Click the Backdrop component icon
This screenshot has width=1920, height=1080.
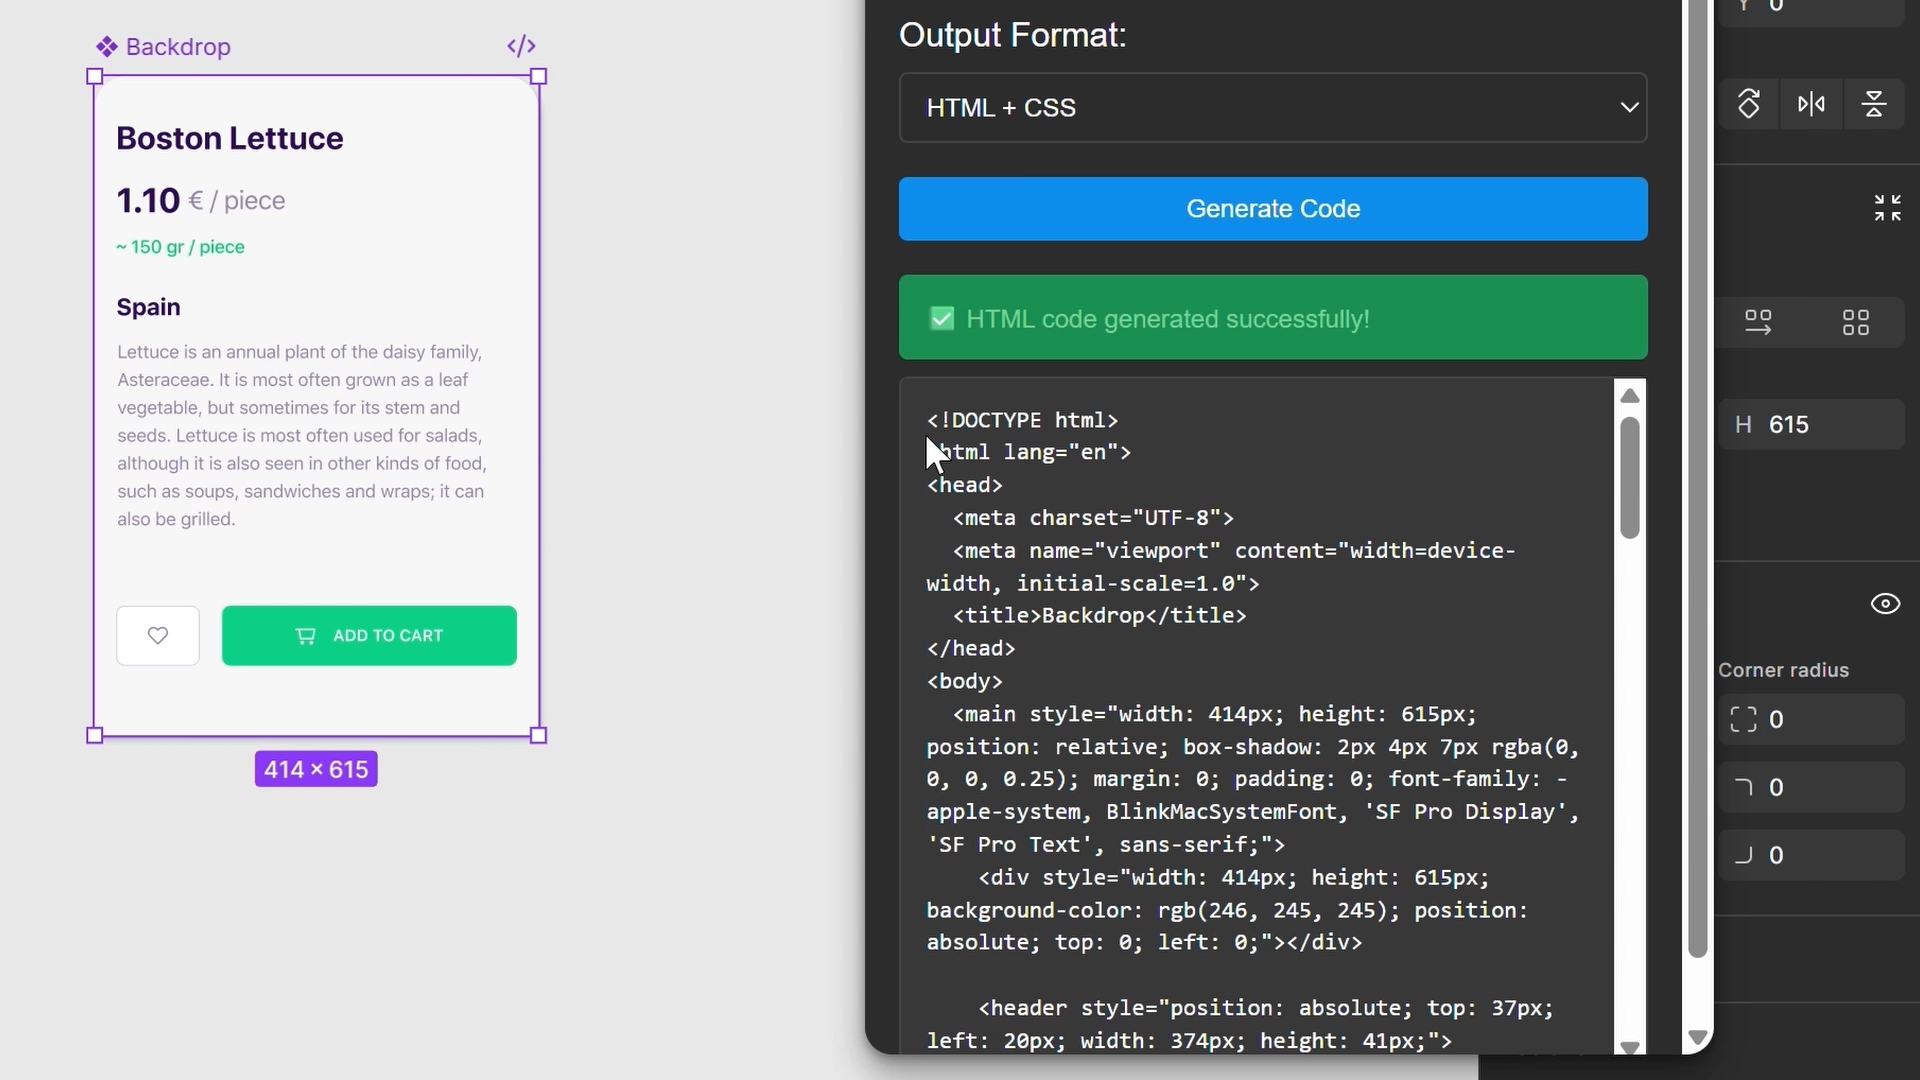pos(107,47)
